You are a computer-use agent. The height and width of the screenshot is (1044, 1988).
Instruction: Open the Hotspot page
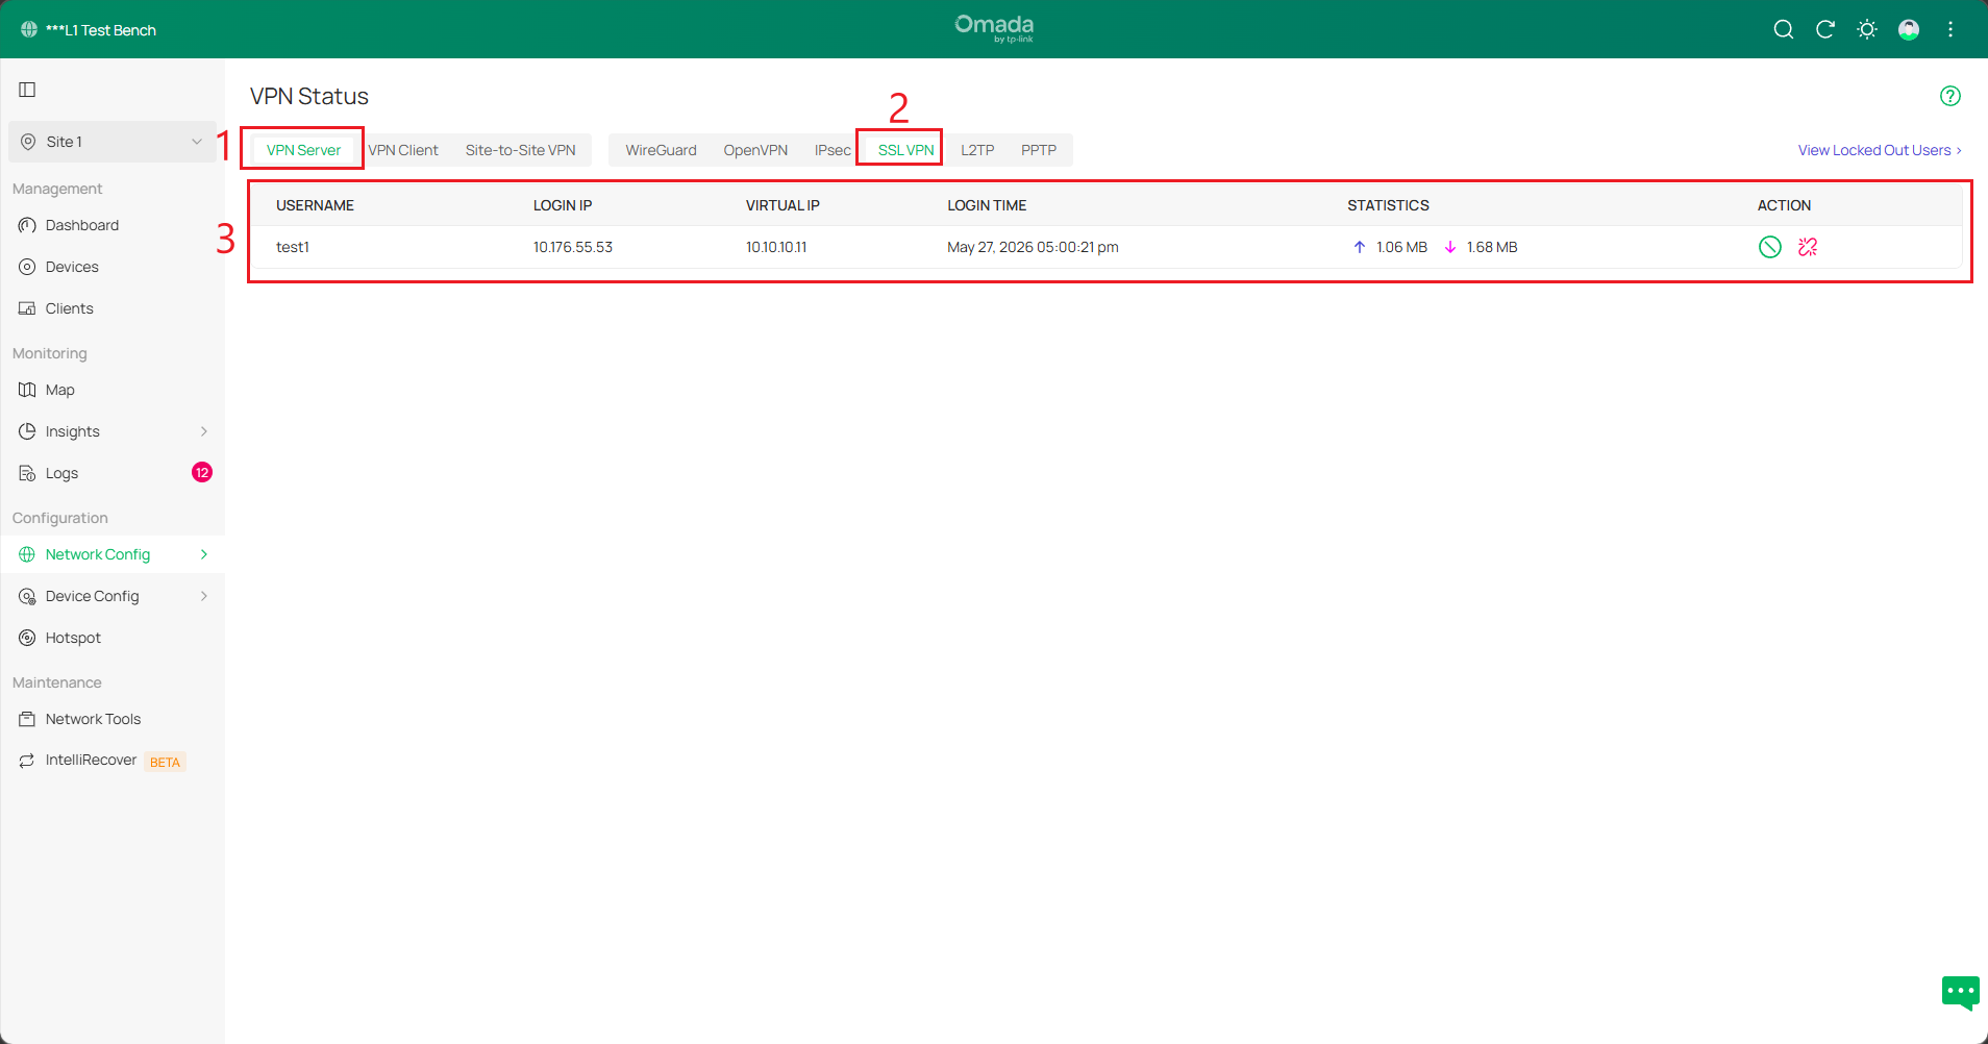(73, 638)
